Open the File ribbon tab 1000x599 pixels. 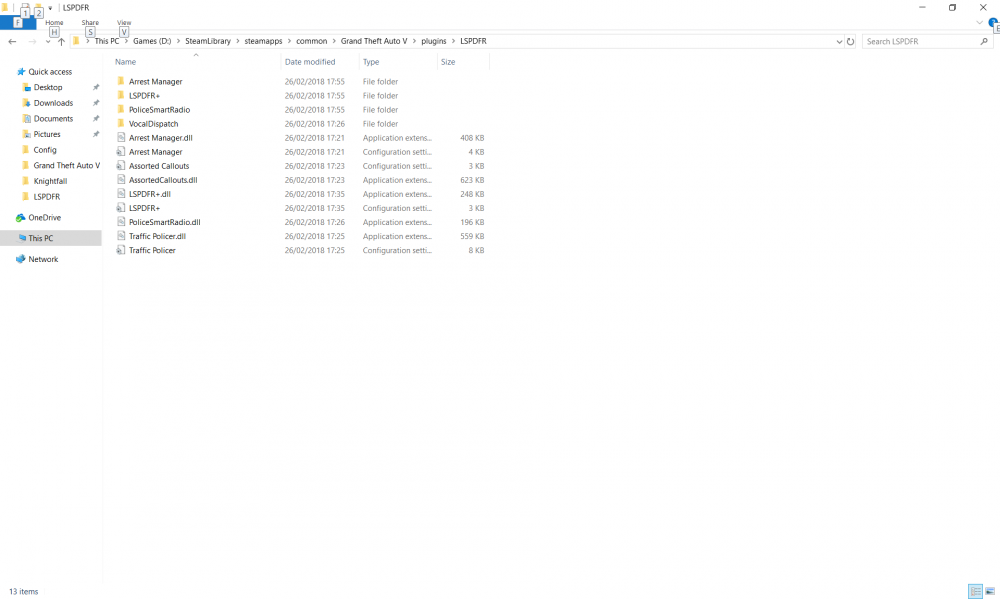[18, 23]
